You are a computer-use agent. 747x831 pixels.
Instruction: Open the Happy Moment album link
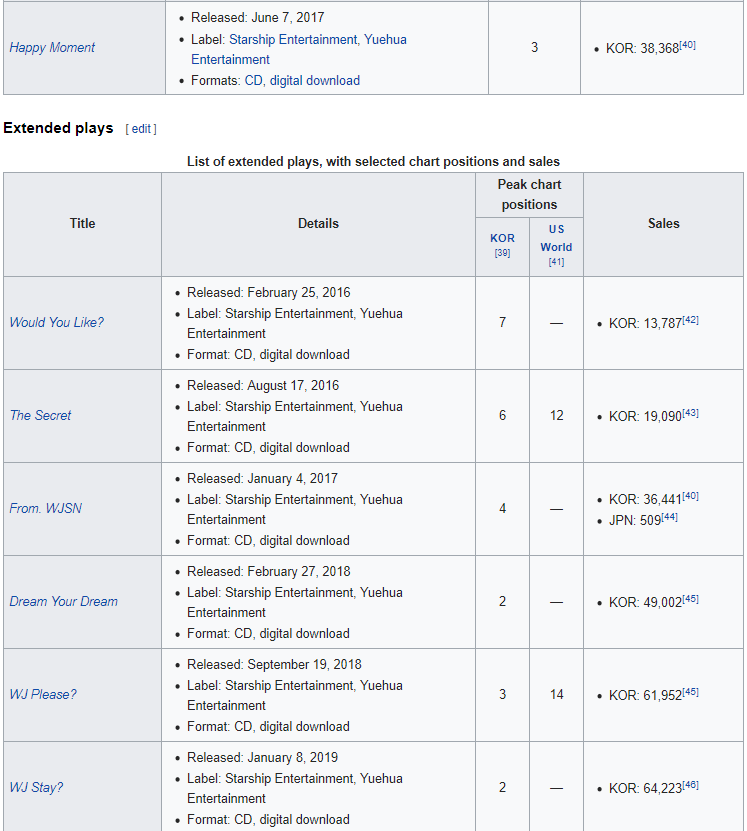point(52,48)
